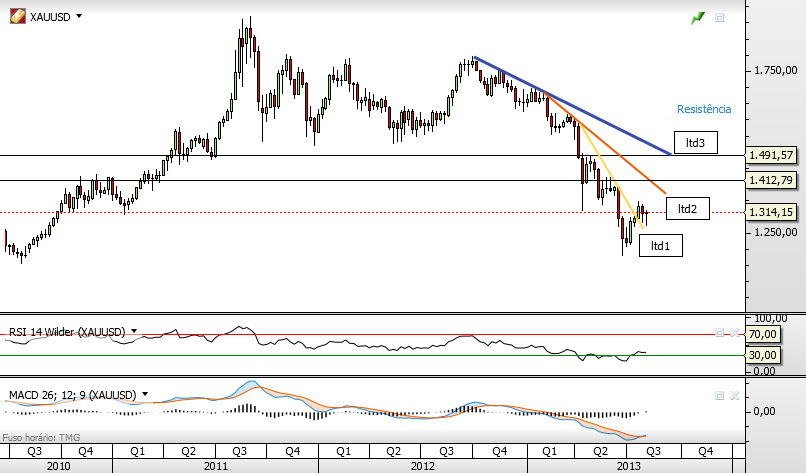Open the MACD 26; 12; 9 dropdown
This screenshot has height=473, width=806.
click(145, 394)
